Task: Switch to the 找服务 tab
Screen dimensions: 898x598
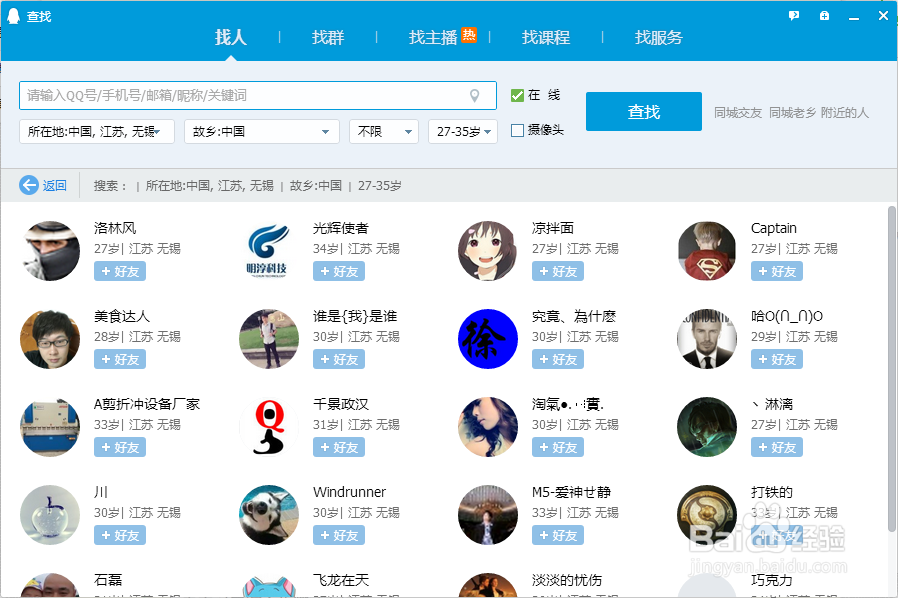Action: pyautogui.click(x=659, y=37)
